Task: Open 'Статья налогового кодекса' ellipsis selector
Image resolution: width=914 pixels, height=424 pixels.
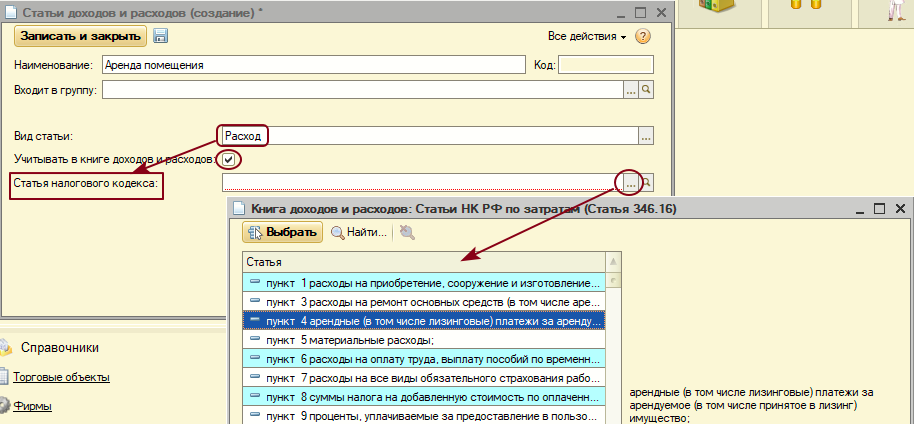Action: 630,183
